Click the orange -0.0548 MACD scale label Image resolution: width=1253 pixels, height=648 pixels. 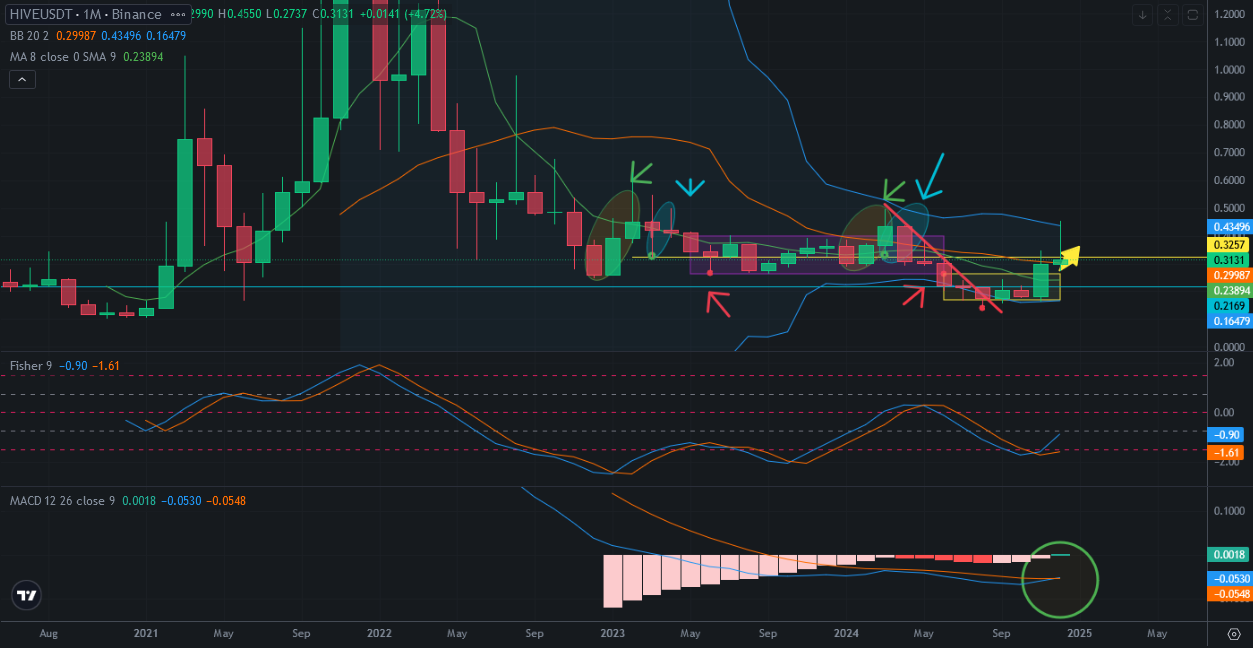pyautogui.click(x=1229, y=594)
